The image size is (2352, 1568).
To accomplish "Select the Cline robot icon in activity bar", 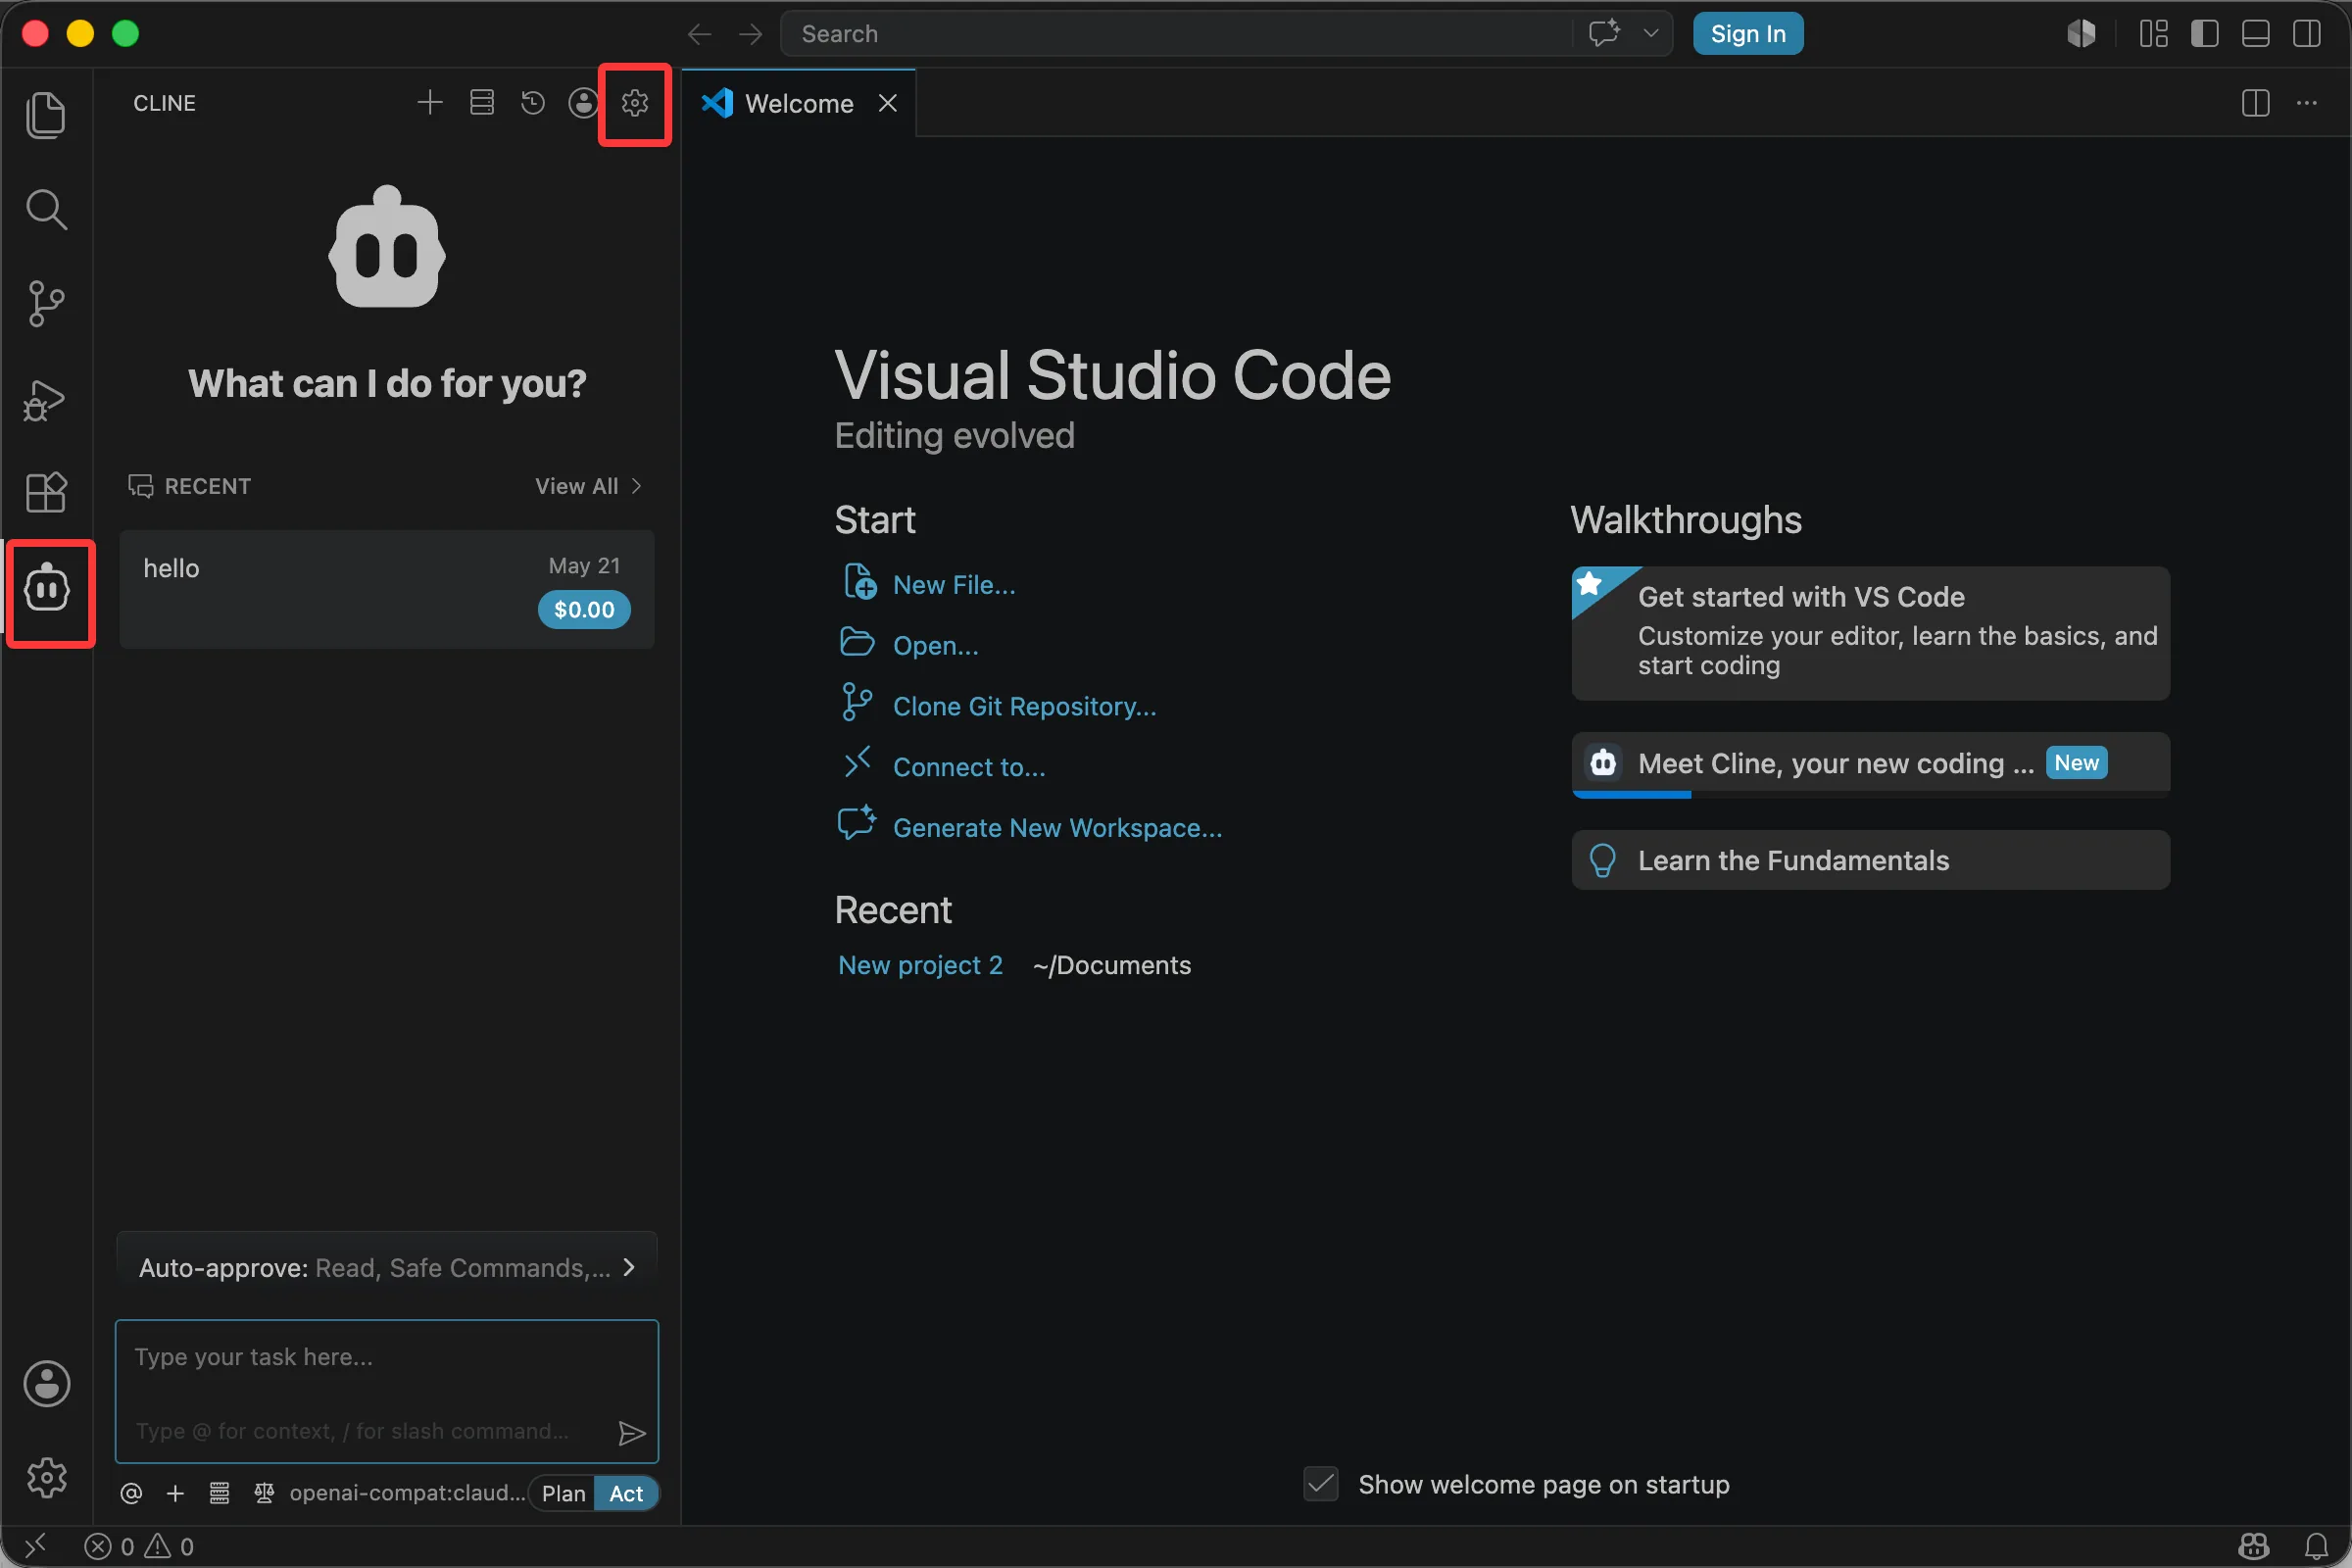I will (47, 590).
